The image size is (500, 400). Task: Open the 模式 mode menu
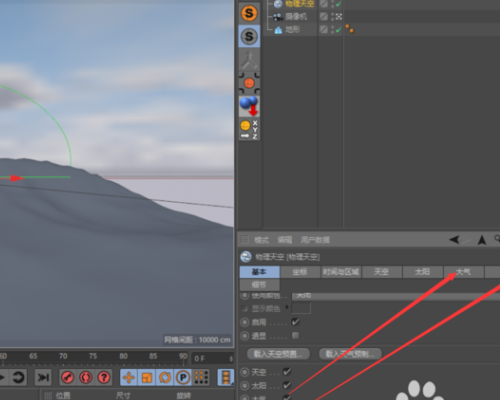pyautogui.click(x=262, y=240)
